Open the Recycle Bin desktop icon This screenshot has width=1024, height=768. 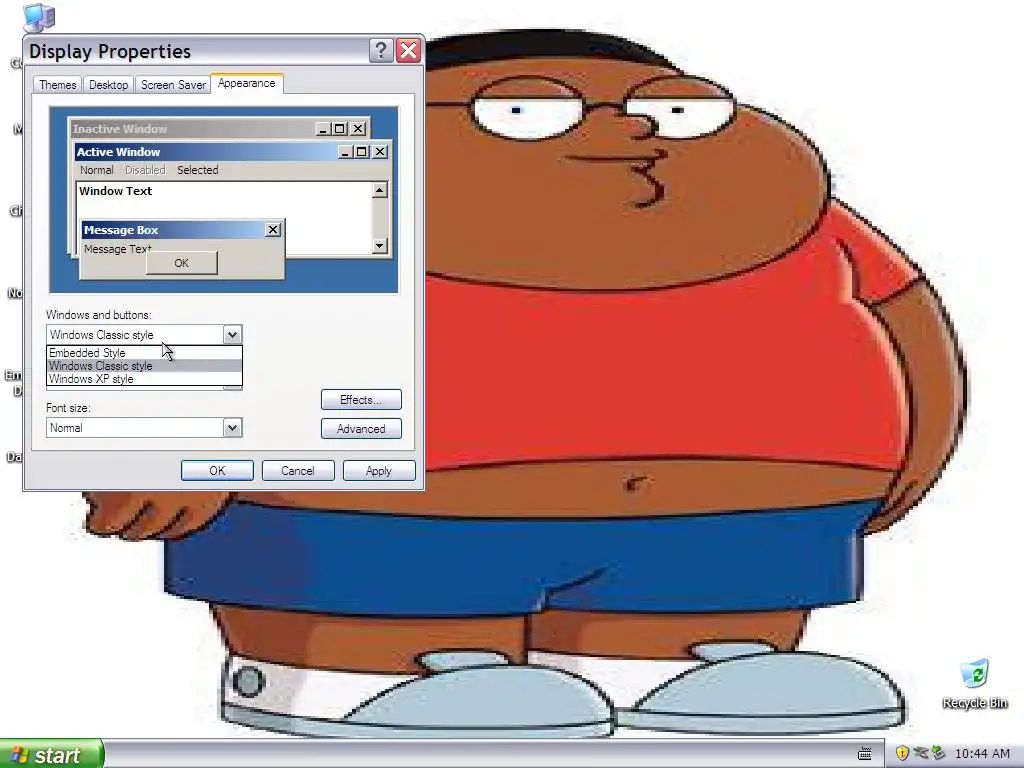974,684
